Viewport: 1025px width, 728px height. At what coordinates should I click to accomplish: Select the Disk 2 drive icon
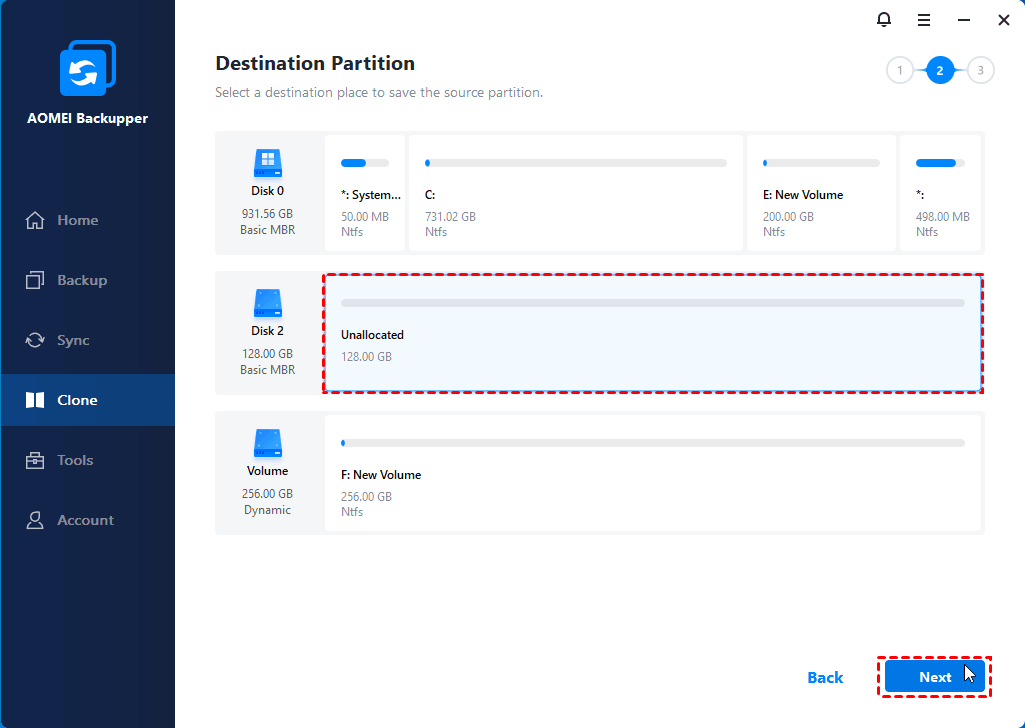pos(267,303)
